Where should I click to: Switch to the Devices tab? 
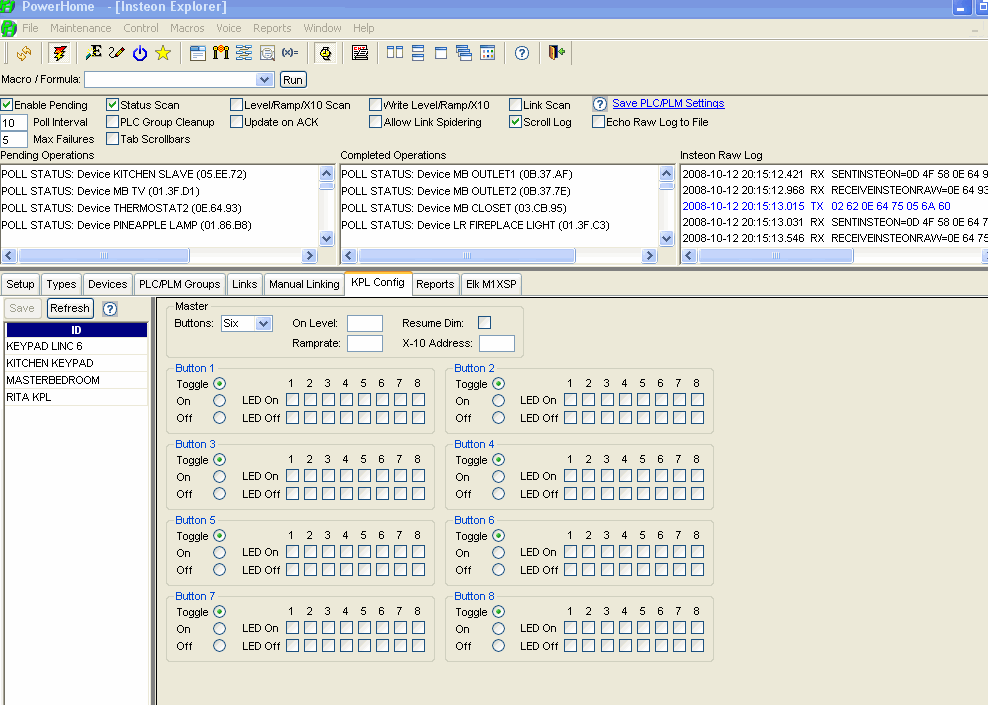click(108, 284)
